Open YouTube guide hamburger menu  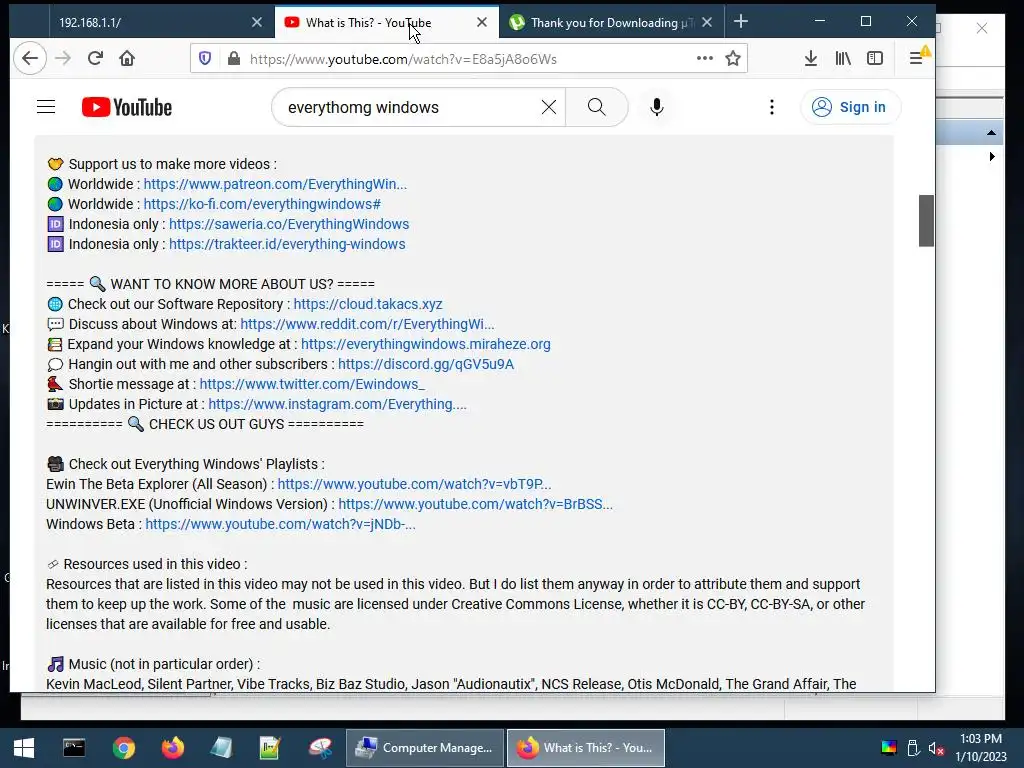tap(46, 106)
